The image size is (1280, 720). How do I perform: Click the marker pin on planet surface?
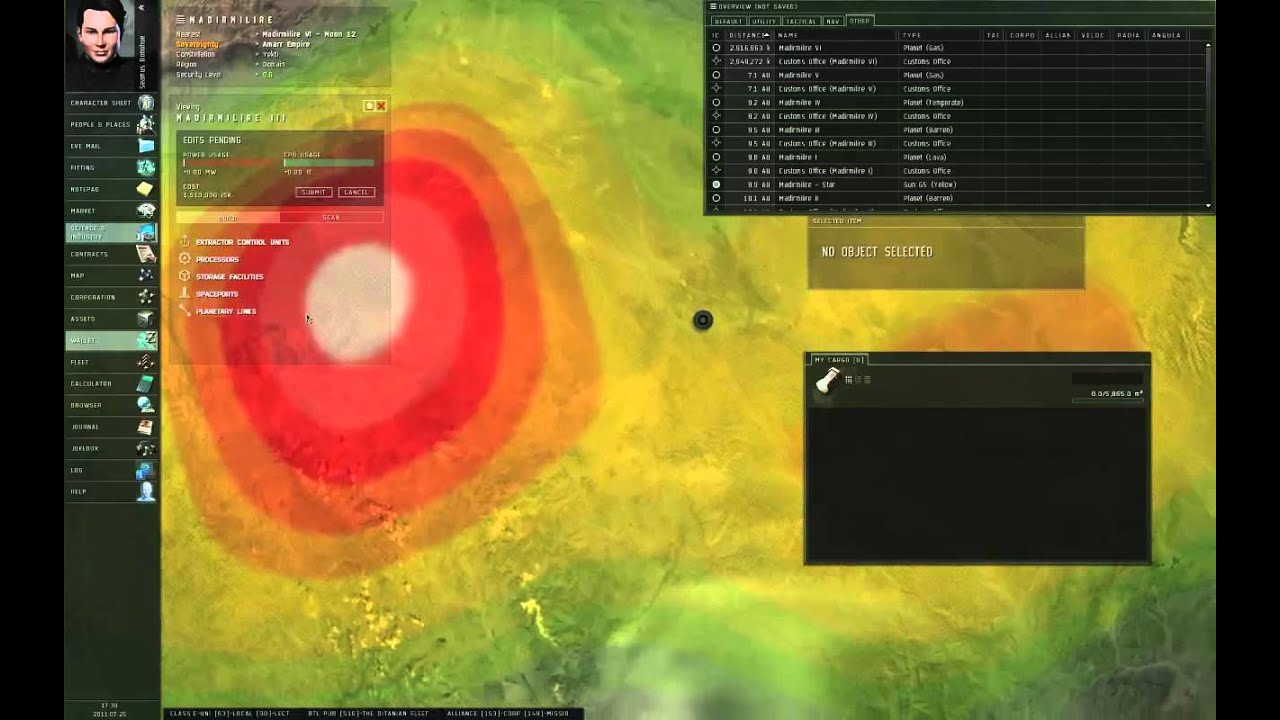point(703,320)
